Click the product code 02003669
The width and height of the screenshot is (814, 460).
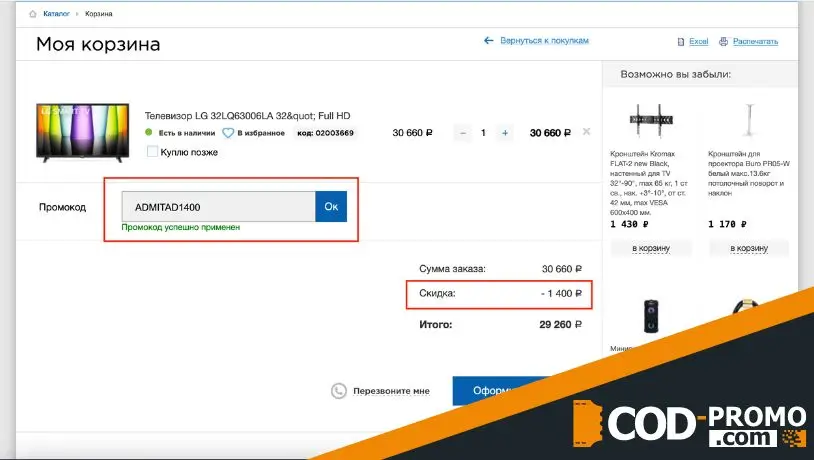(x=325, y=133)
